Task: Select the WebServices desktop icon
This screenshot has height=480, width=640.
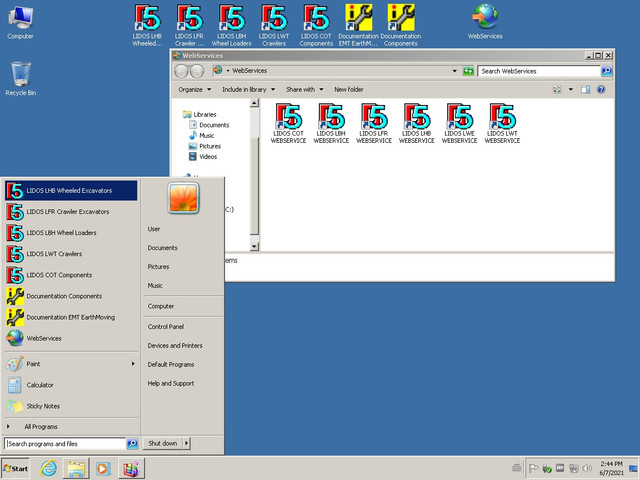Action: coord(485,21)
